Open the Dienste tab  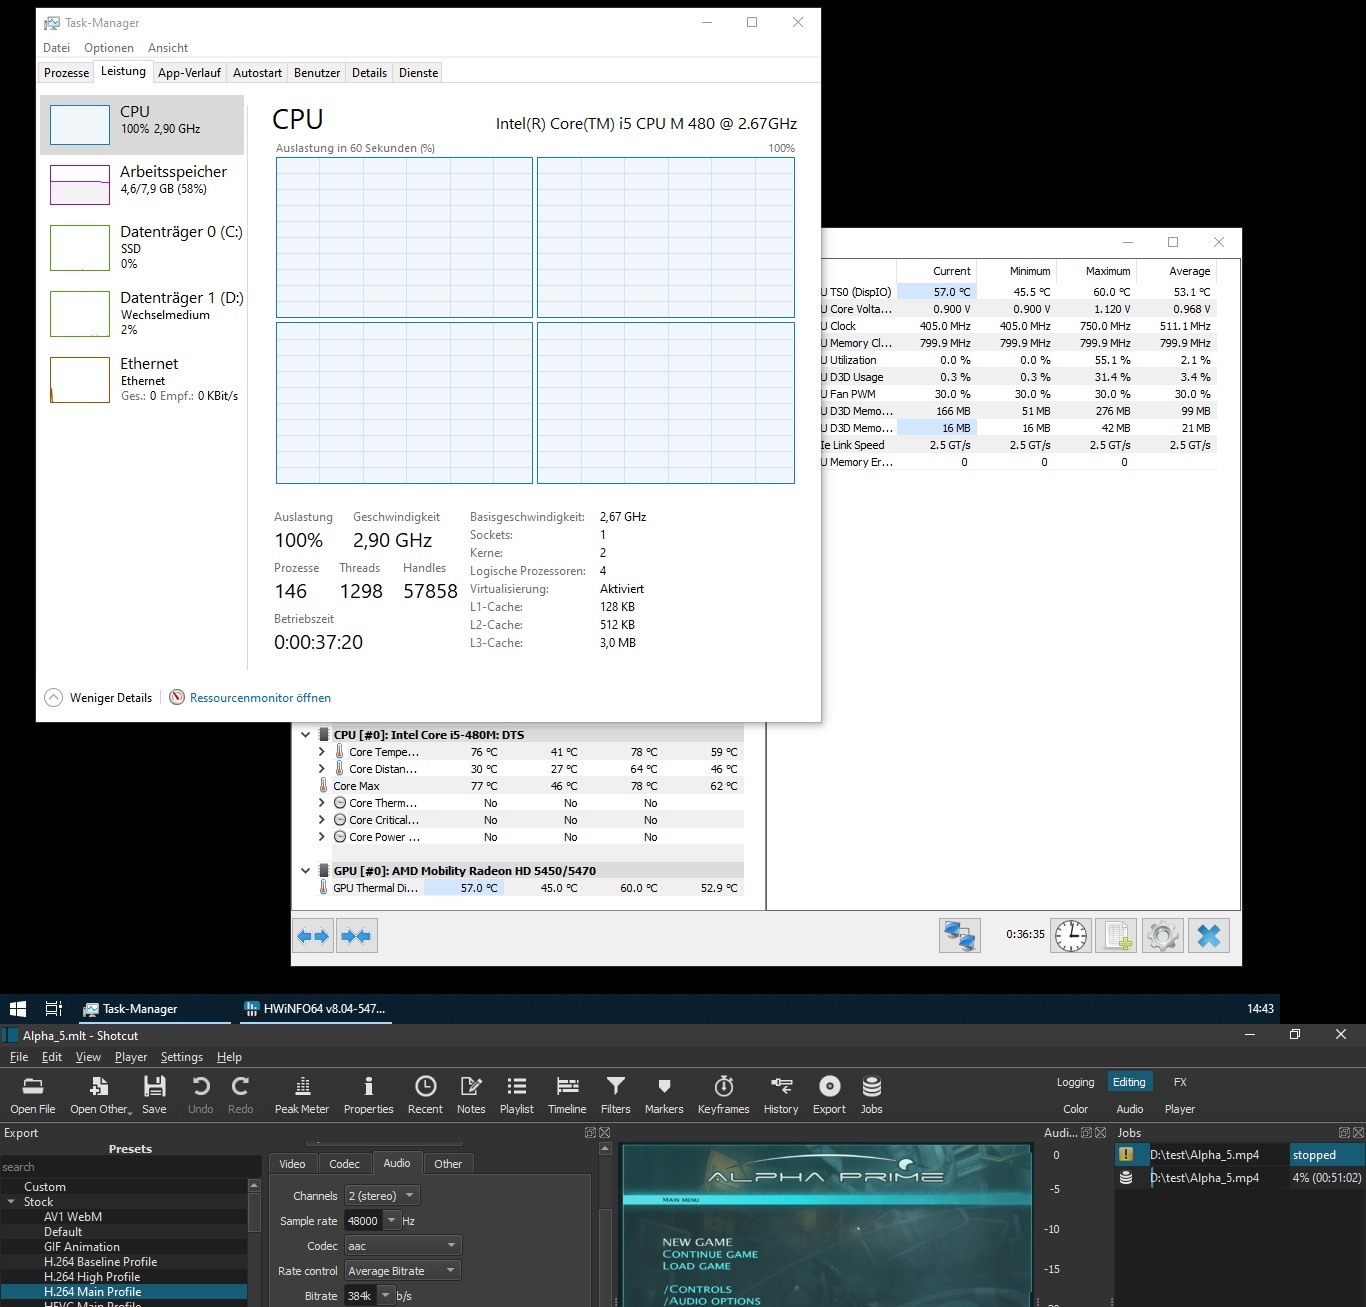coord(418,73)
